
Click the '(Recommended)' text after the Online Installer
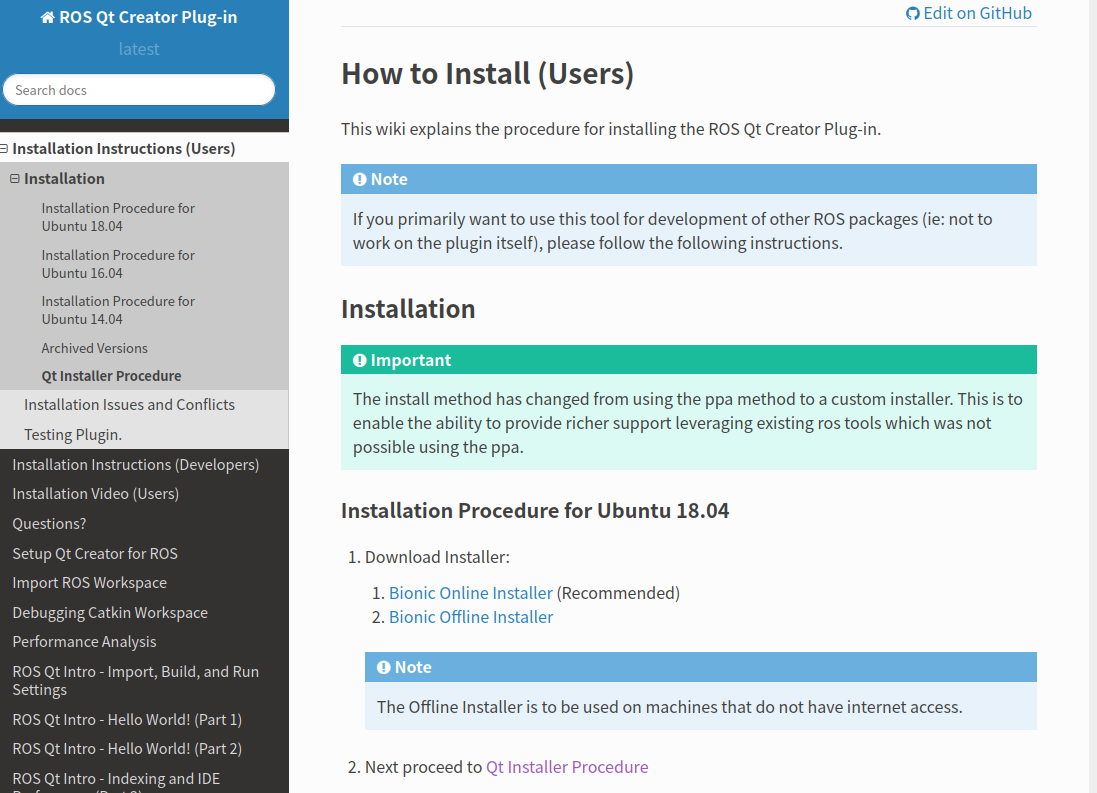[618, 593]
